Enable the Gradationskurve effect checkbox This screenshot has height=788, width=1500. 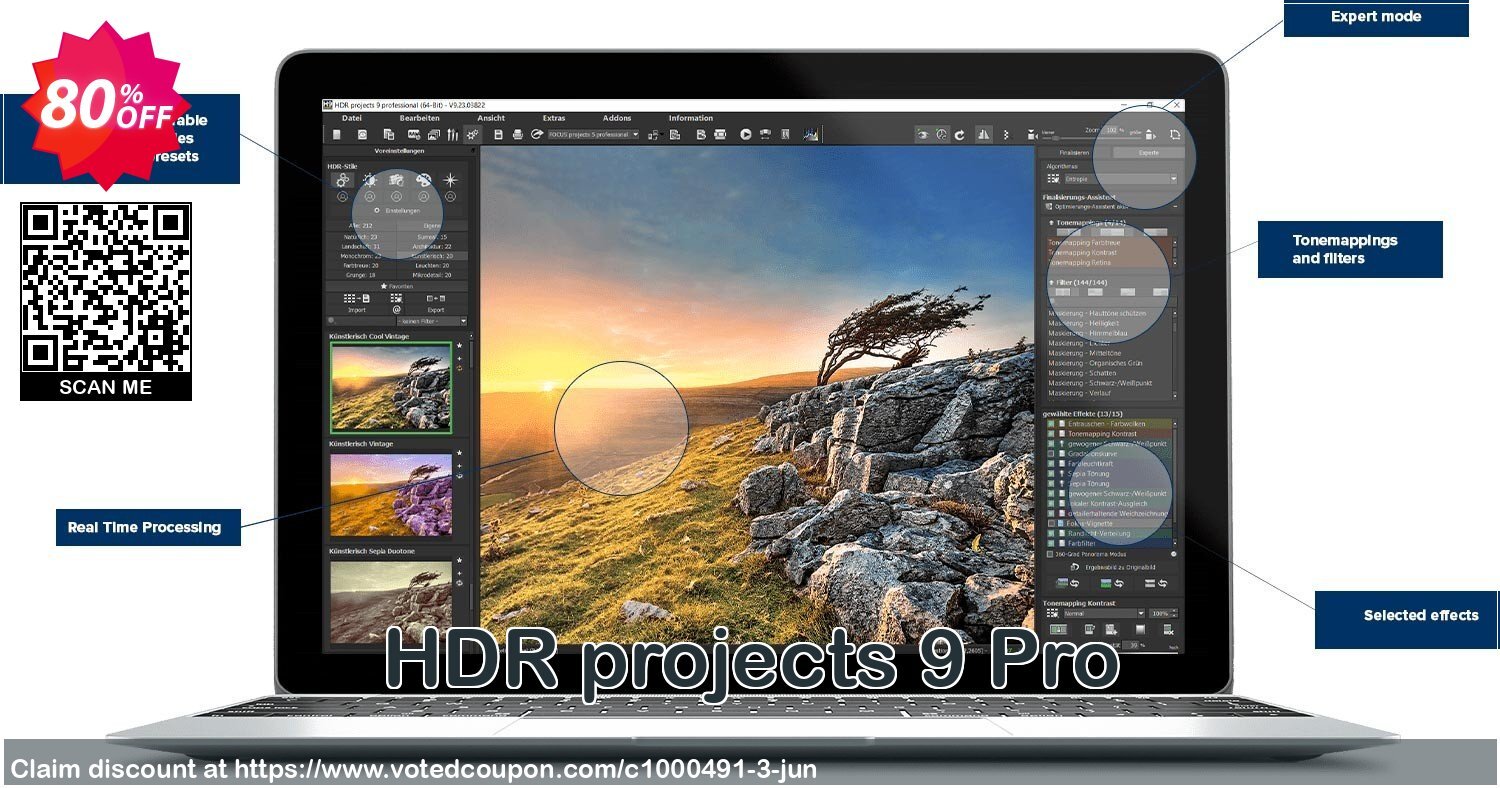pyautogui.click(x=1051, y=454)
